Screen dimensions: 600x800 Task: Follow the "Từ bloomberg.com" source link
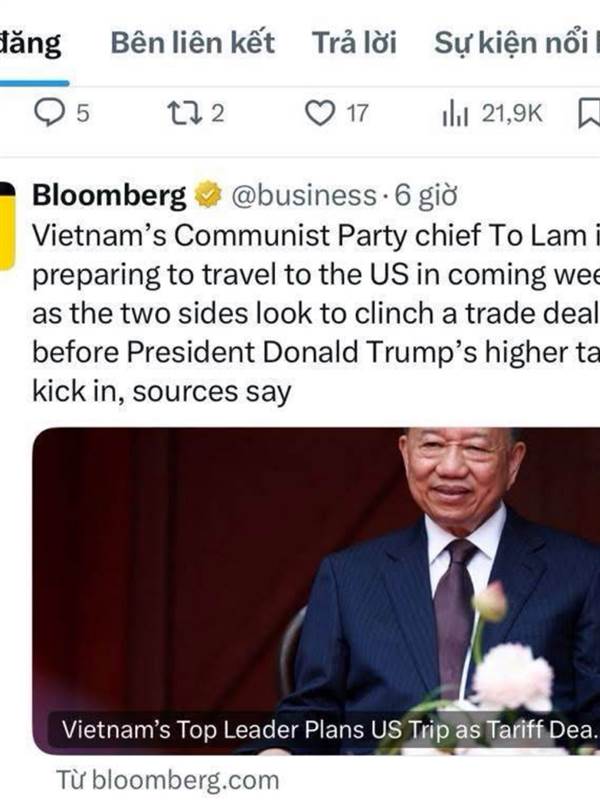pos(168,780)
